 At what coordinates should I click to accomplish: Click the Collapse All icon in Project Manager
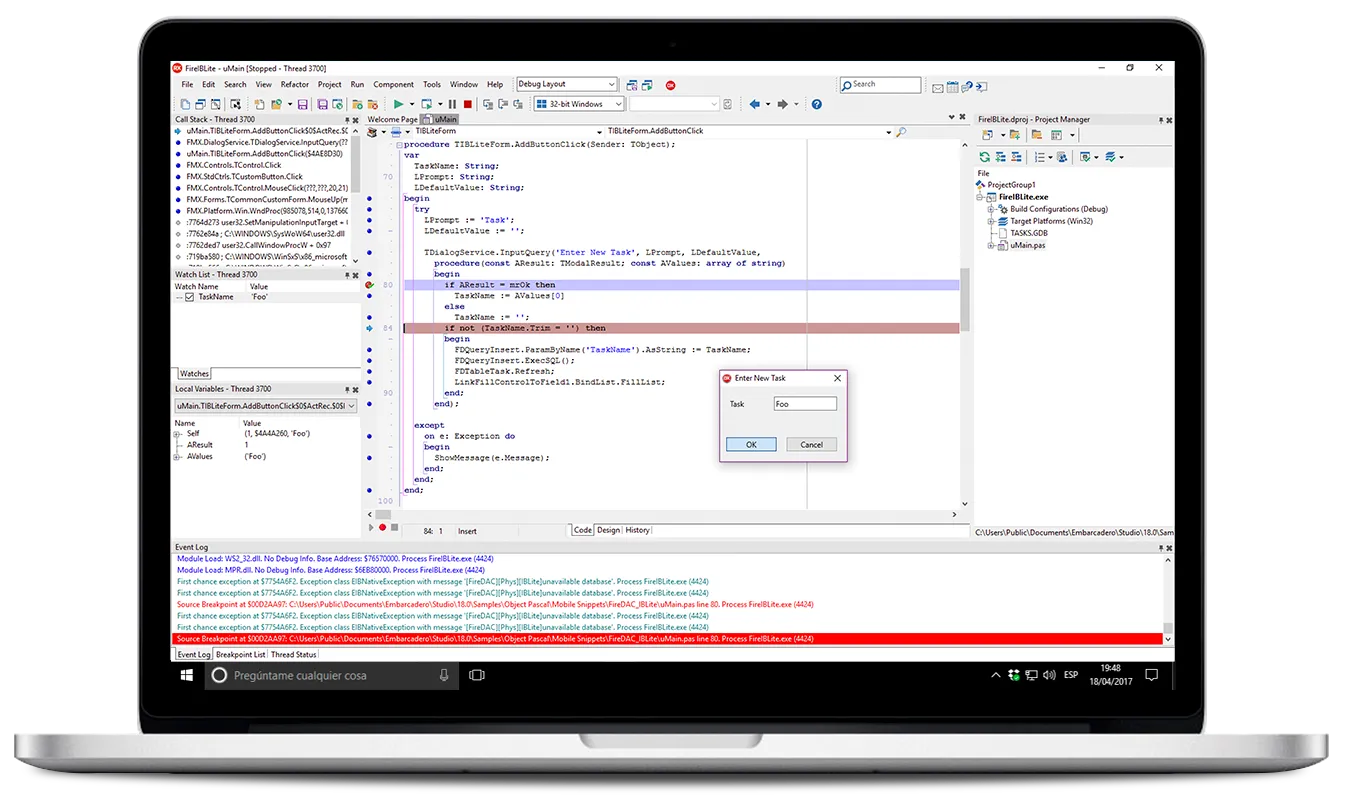[x=1016, y=157]
